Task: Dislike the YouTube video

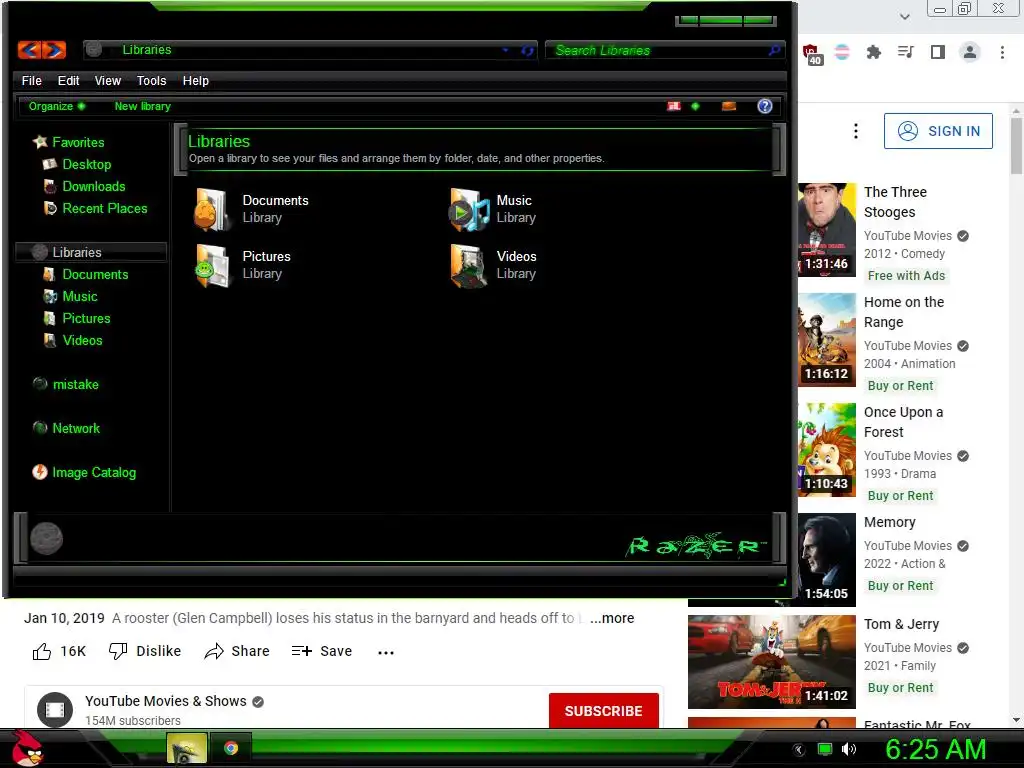Action: tap(144, 651)
